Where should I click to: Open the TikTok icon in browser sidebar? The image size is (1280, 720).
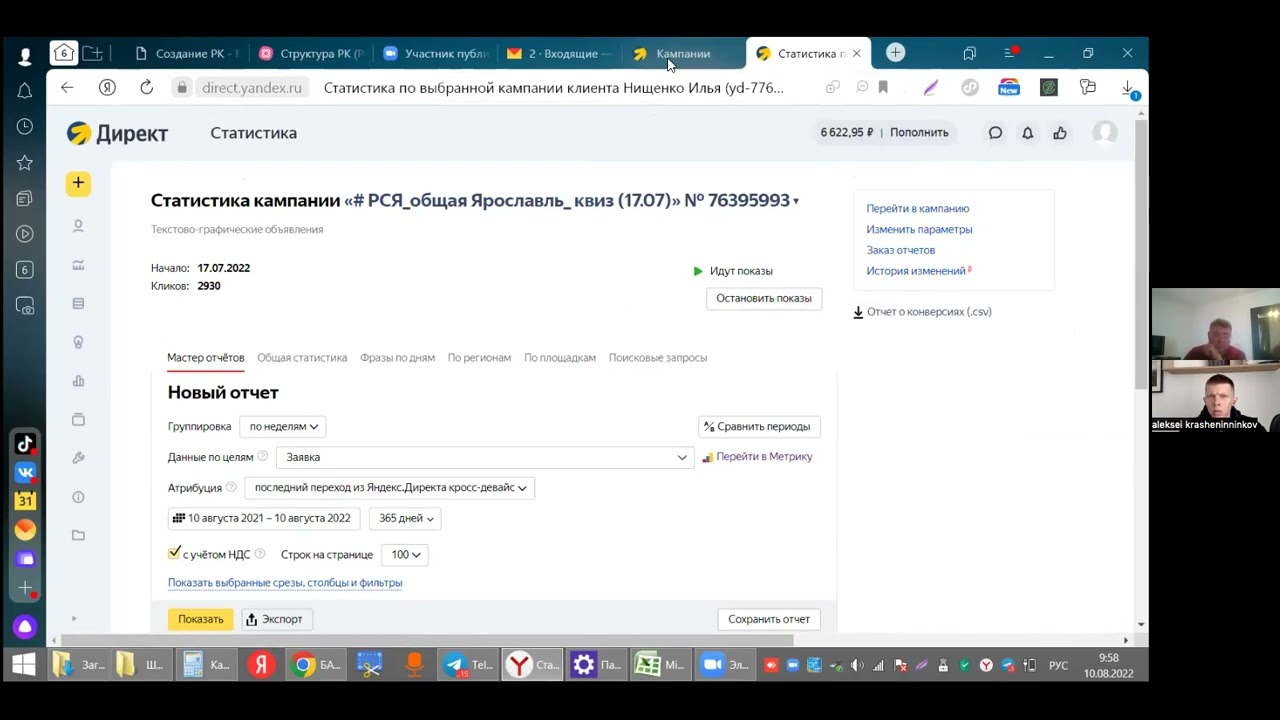(x=25, y=444)
